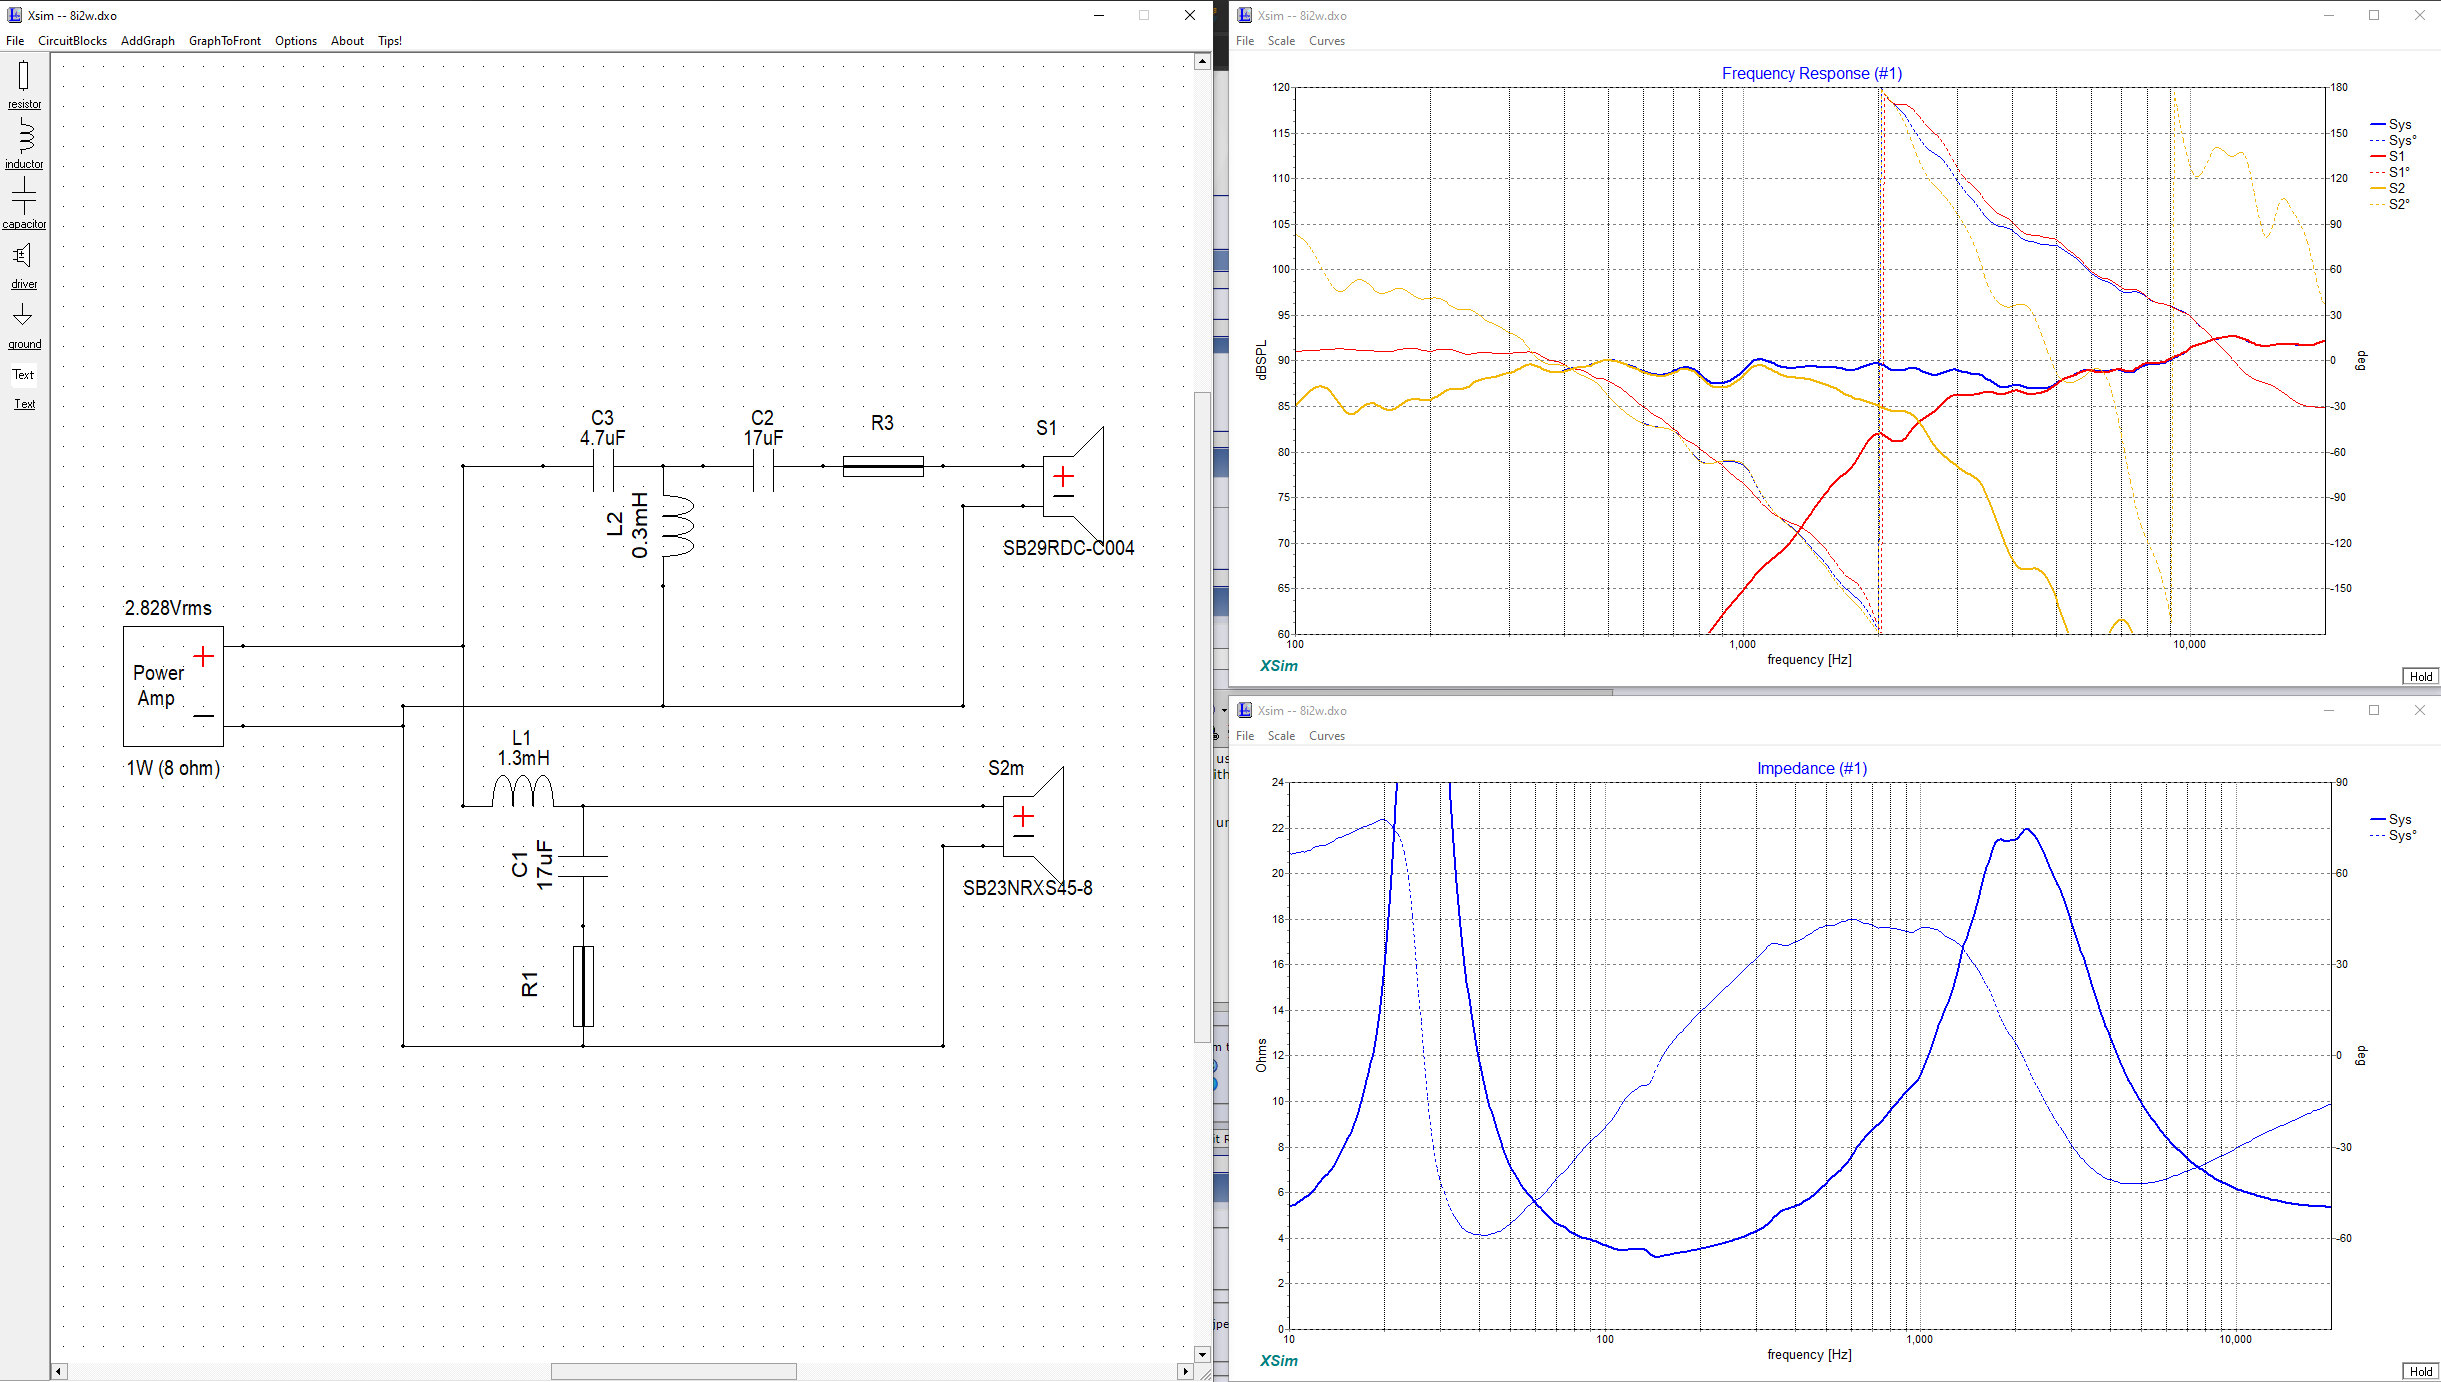
Task: Open the Options menu
Action: 296,41
